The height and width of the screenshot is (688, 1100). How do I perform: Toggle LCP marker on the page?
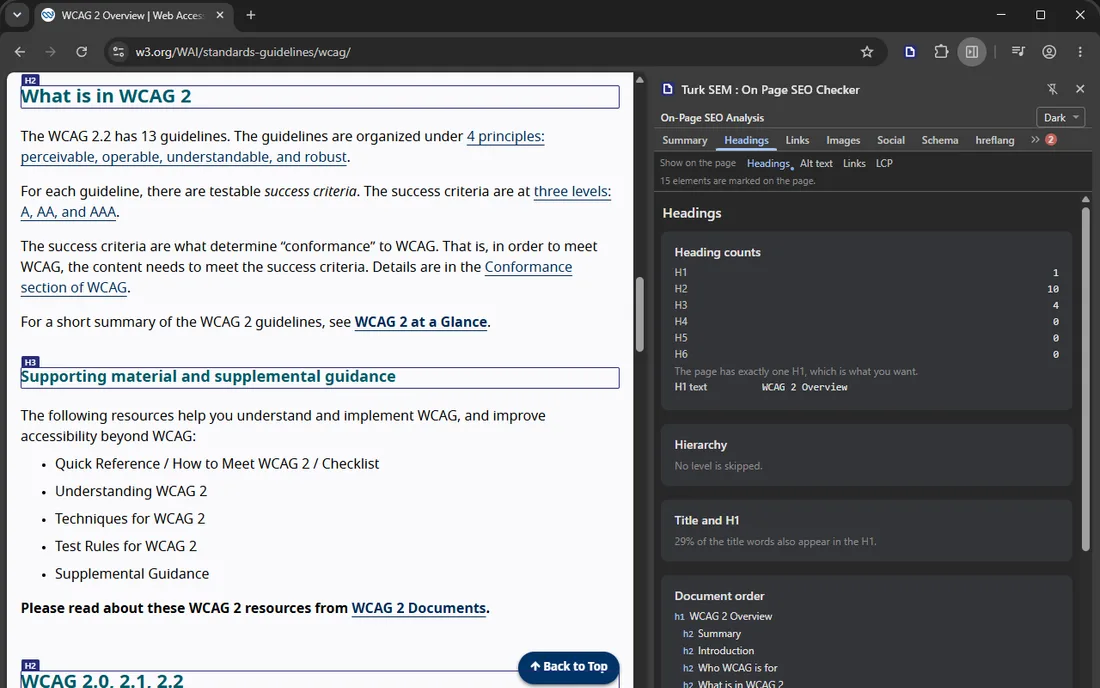pyautogui.click(x=884, y=163)
